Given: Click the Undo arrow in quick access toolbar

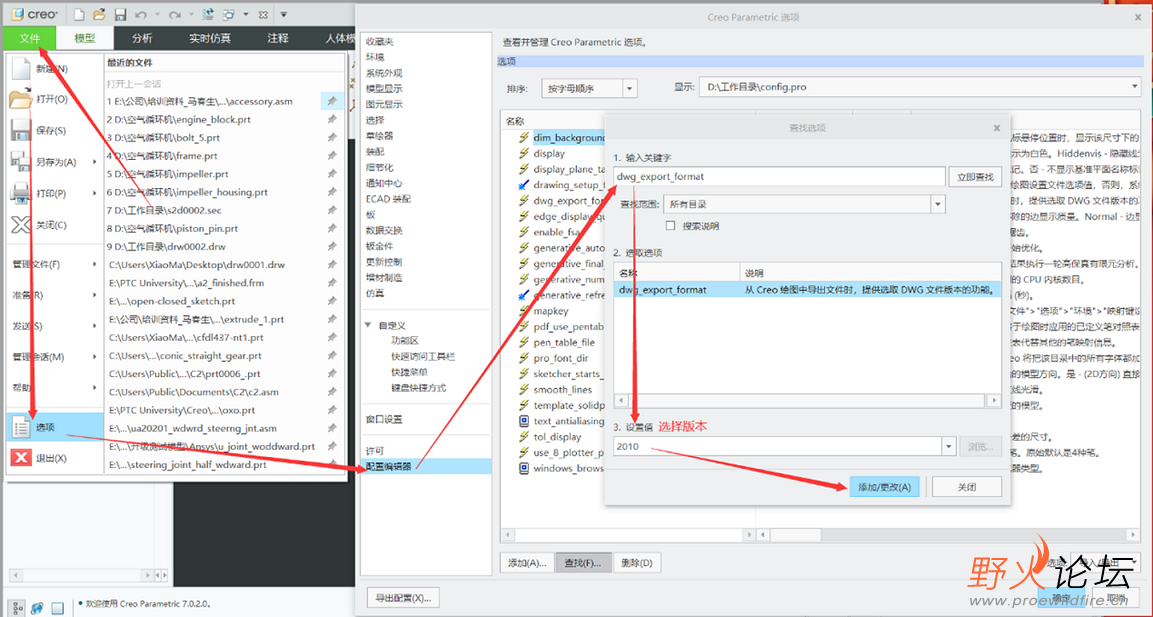Looking at the screenshot, I should pyautogui.click(x=141, y=14).
